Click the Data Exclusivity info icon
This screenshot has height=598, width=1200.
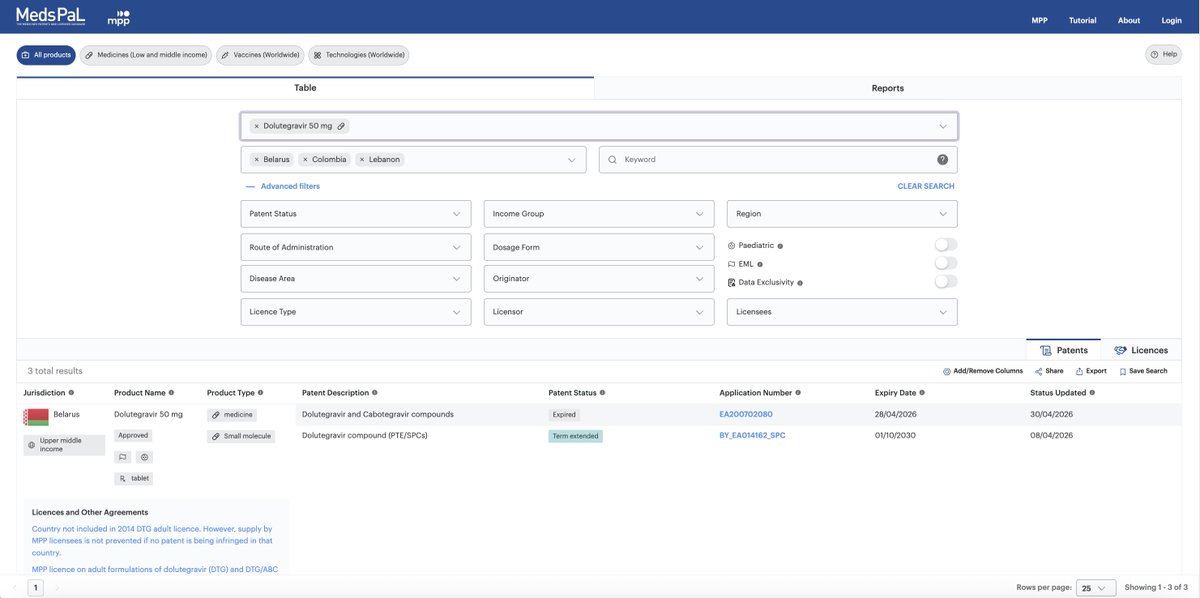point(802,283)
